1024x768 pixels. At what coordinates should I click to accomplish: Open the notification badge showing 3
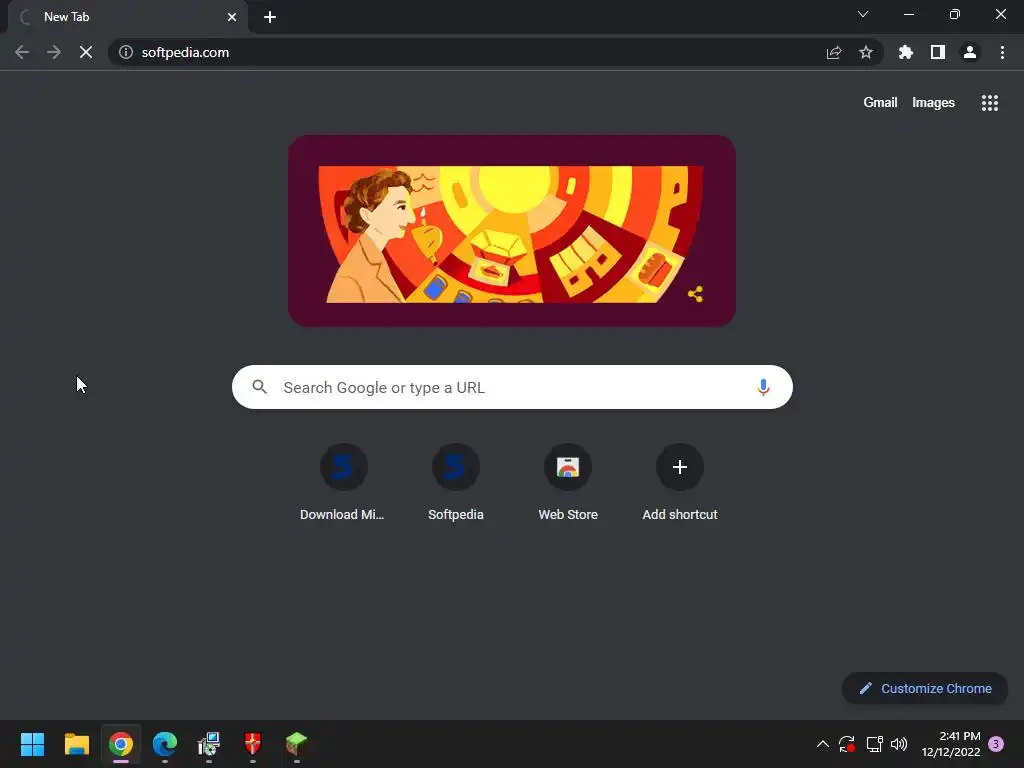point(996,744)
